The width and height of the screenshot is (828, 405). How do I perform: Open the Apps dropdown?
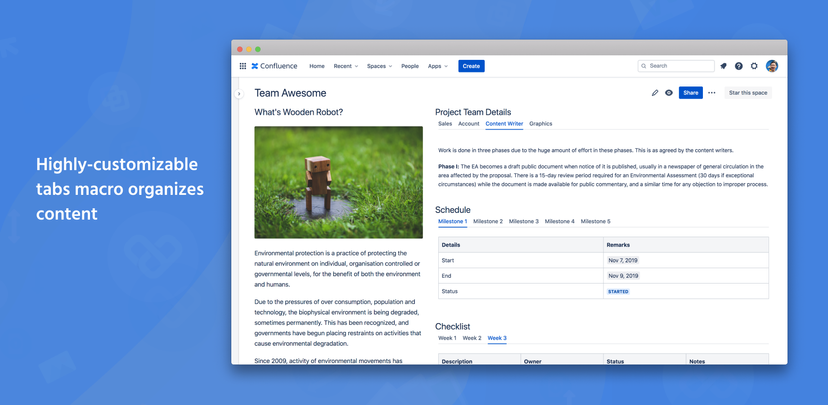(x=438, y=66)
